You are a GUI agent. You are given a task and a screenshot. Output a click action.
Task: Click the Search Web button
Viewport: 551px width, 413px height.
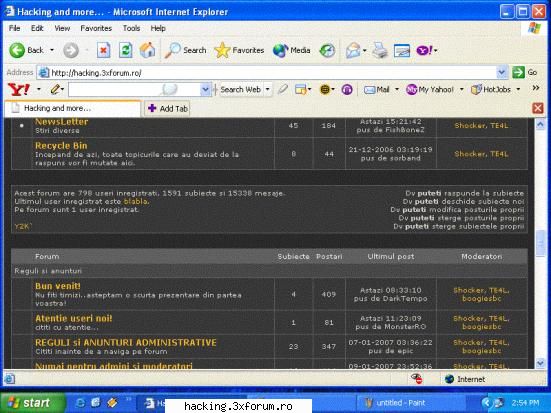240,90
